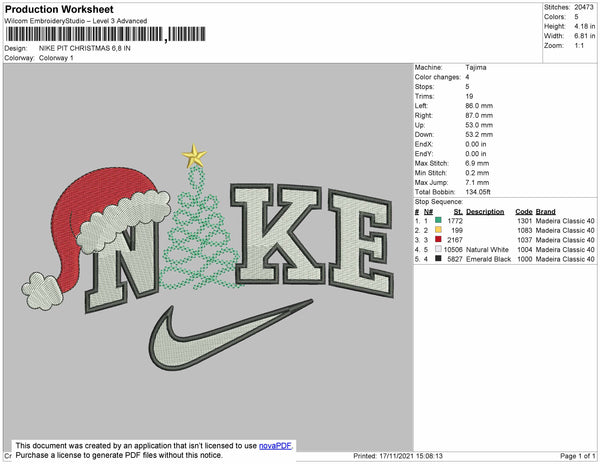
Task: Click the Down value 53.2 mm
Action: (x=479, y=135)
